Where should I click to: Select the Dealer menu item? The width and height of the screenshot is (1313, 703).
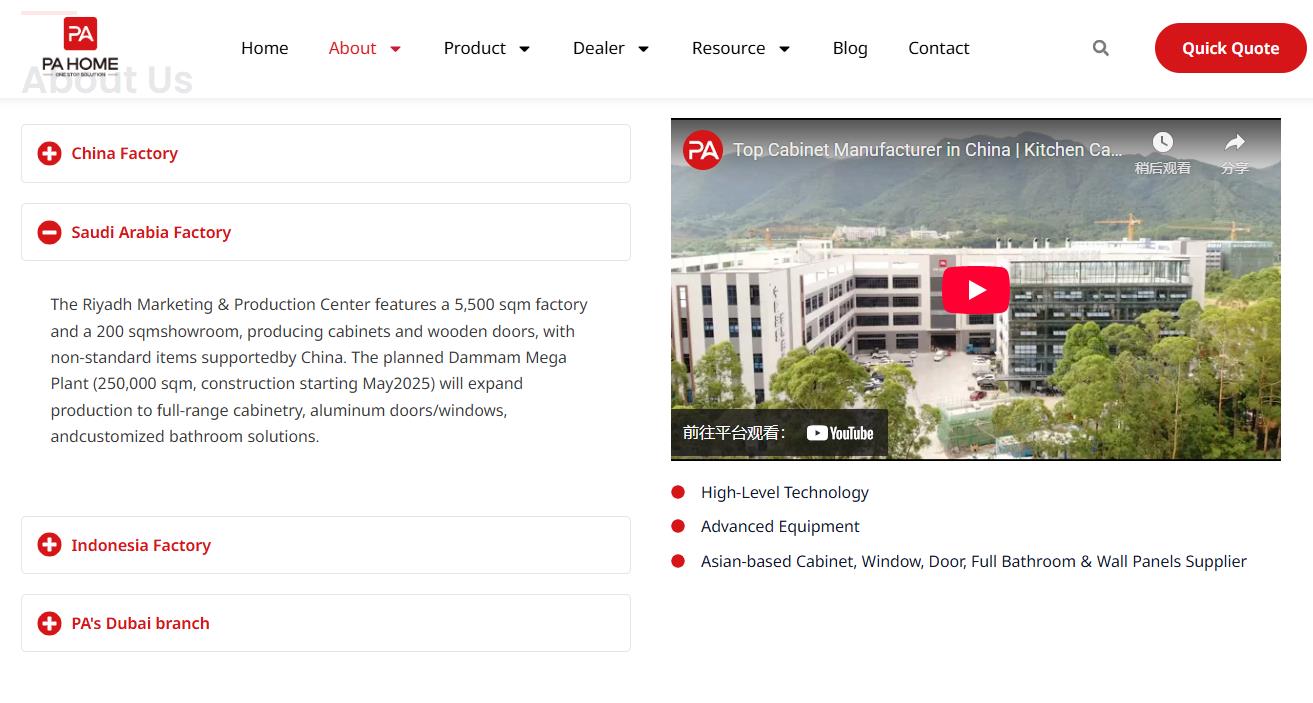click(599, 48)
